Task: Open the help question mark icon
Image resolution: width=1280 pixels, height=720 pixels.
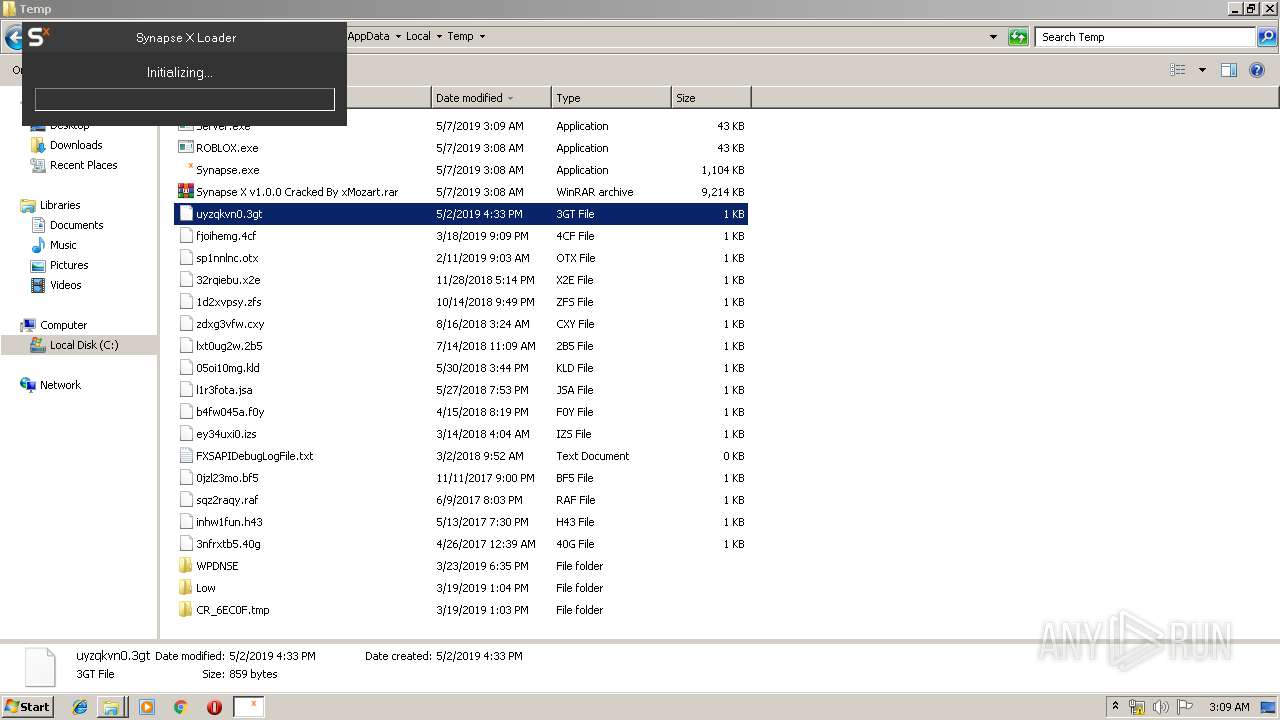Action: click(1258, 70)
